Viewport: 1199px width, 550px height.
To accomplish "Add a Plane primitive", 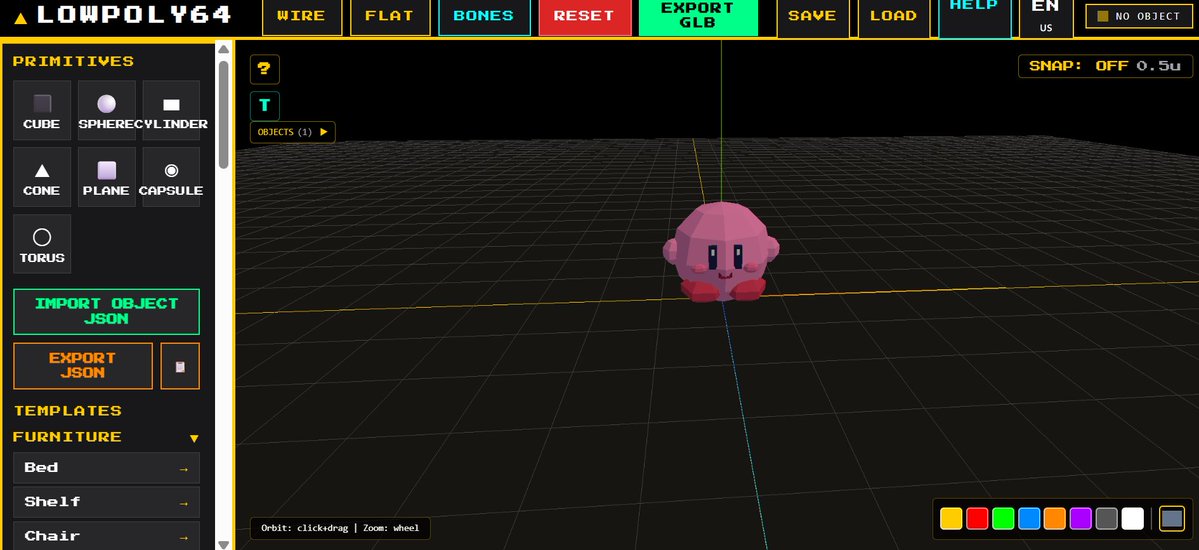I will point(106,177).
